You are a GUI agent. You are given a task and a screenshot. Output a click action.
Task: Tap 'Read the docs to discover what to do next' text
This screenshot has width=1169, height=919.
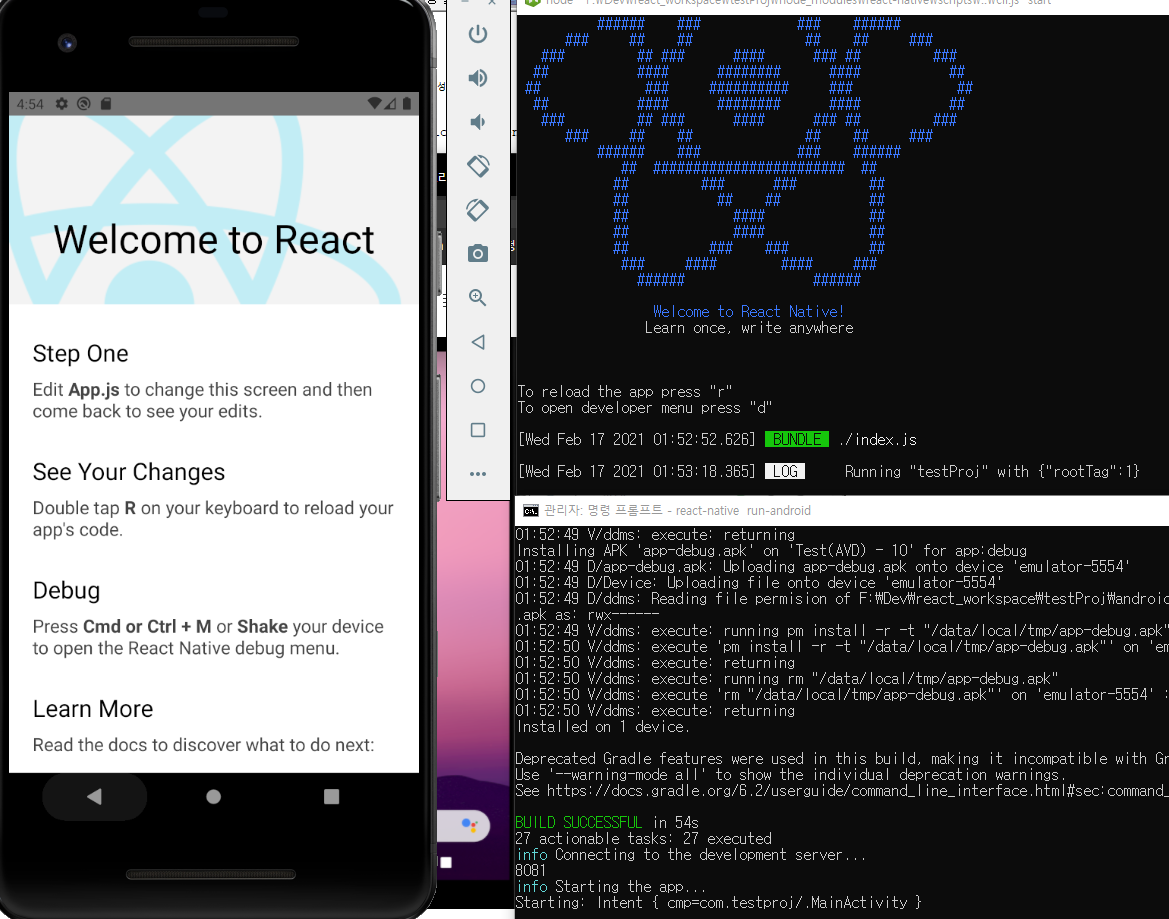204,745
